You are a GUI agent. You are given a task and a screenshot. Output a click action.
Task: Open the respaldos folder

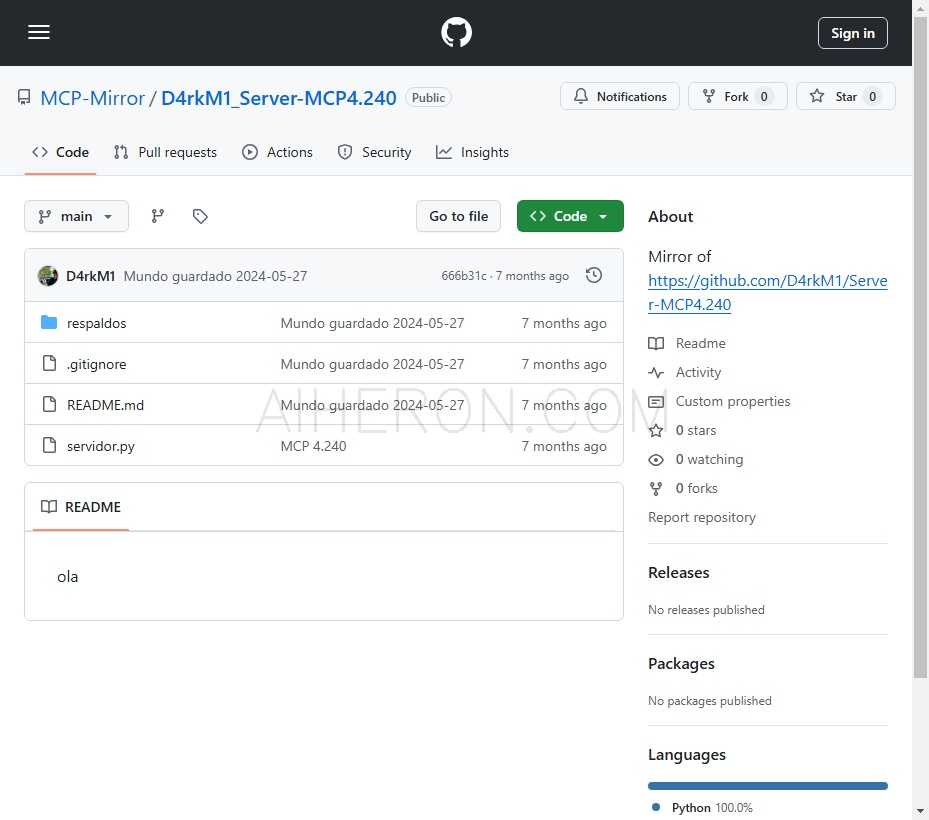97,323
